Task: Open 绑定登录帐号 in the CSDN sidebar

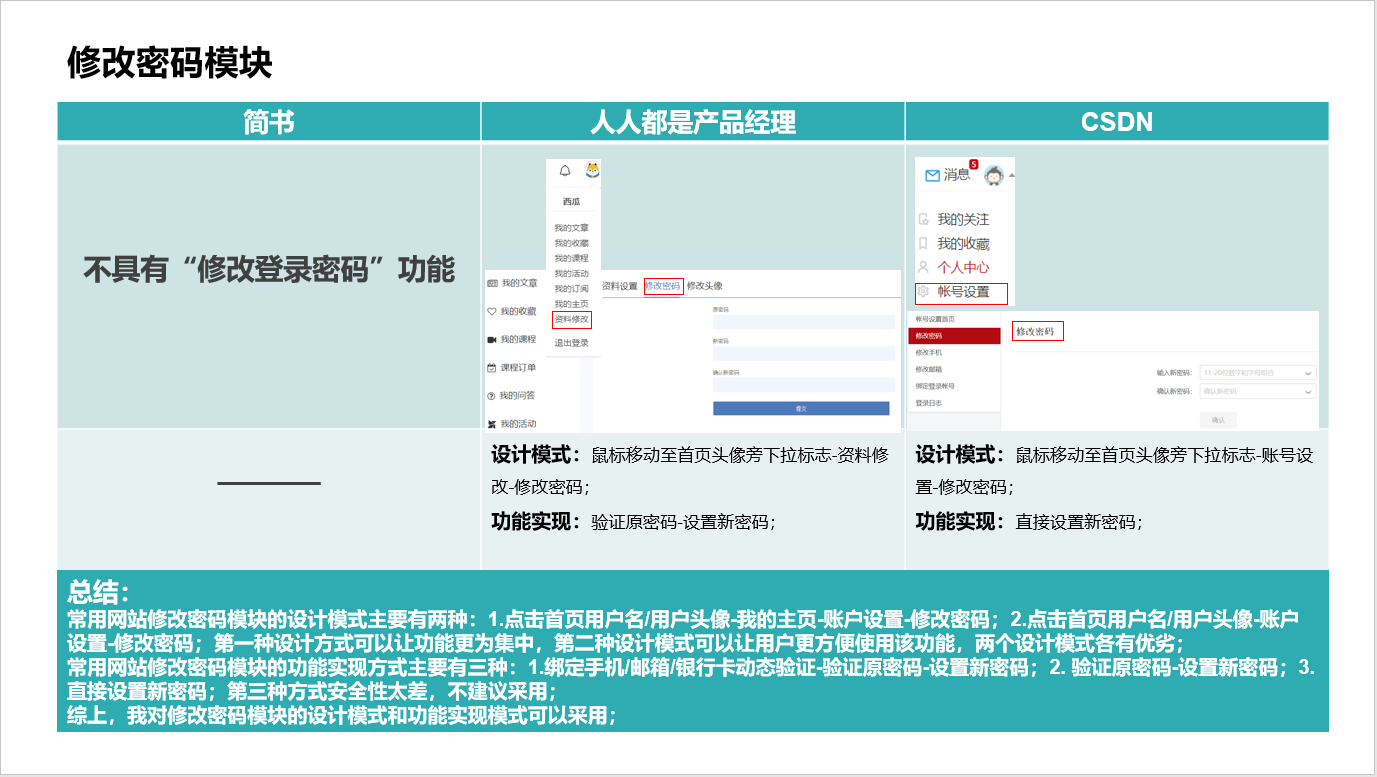Action: point(935,386)
